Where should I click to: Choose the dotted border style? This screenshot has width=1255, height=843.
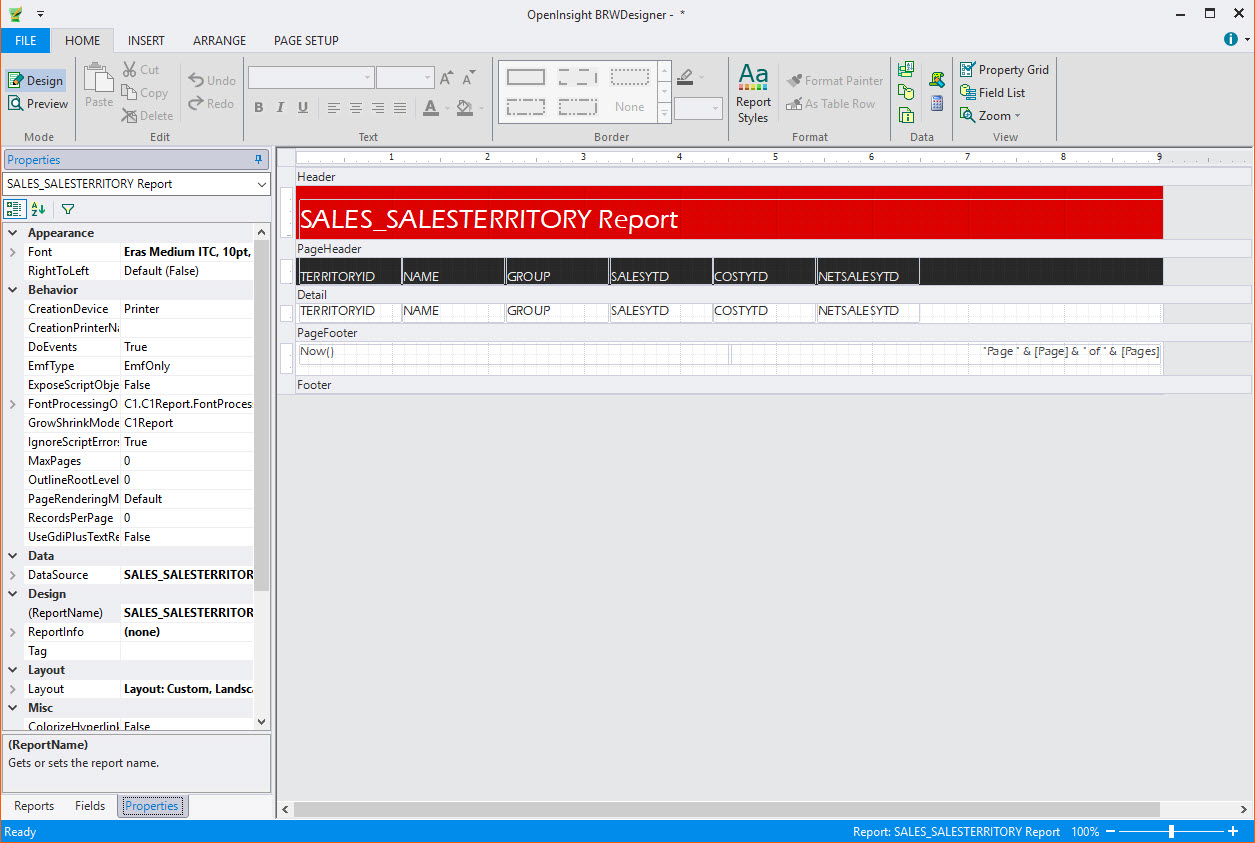tap(630, 77)
